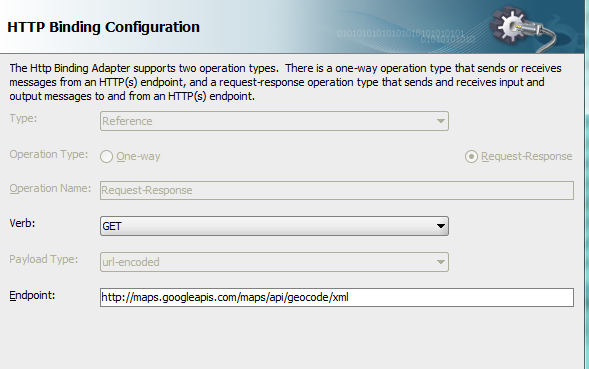This screenshot has height=369, width=589.
Task: Click into the Endpoint URL field
Action: (x=337, y=297)
